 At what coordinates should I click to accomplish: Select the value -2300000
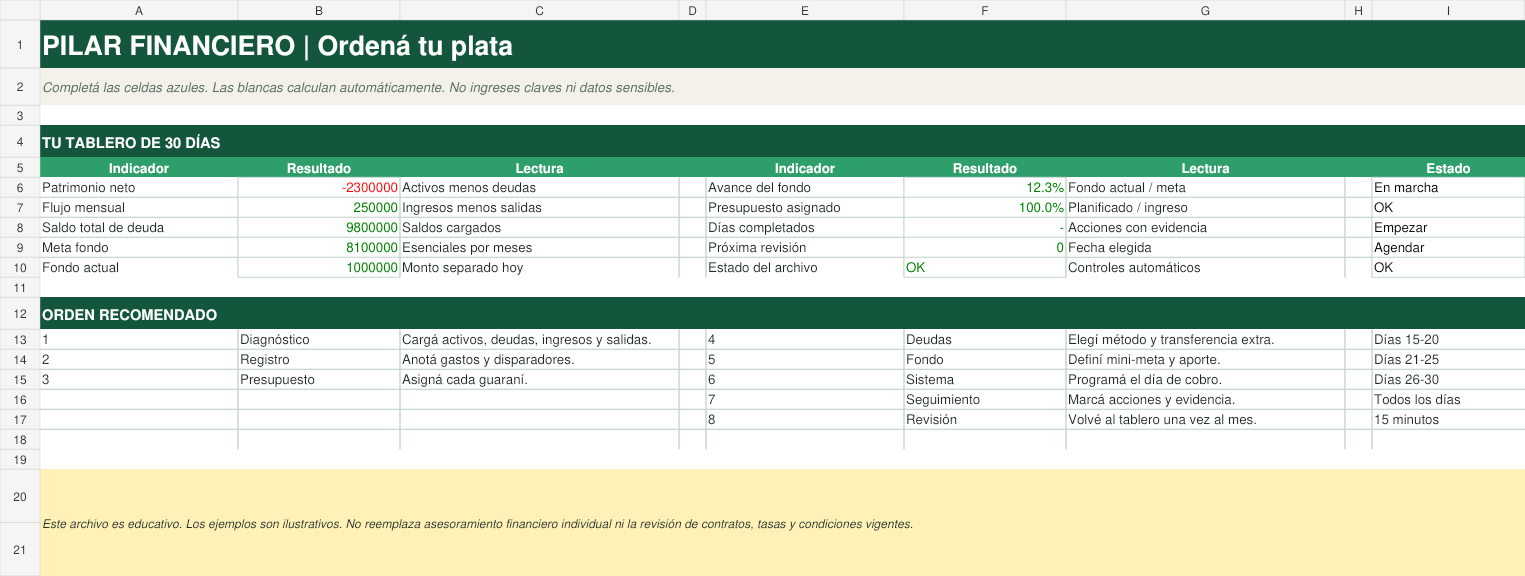click(x=319, y=188)
